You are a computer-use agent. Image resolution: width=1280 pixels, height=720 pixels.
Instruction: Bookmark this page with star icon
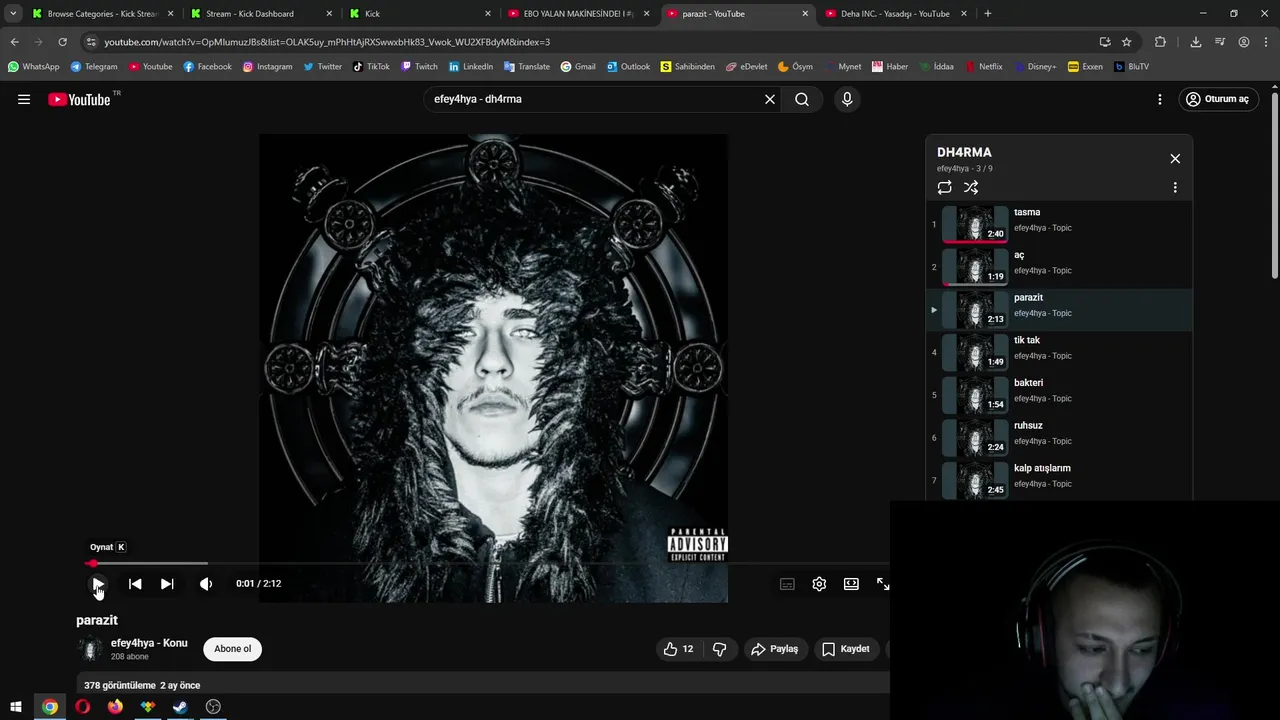pyautogui.click(x=1127, y=42)
